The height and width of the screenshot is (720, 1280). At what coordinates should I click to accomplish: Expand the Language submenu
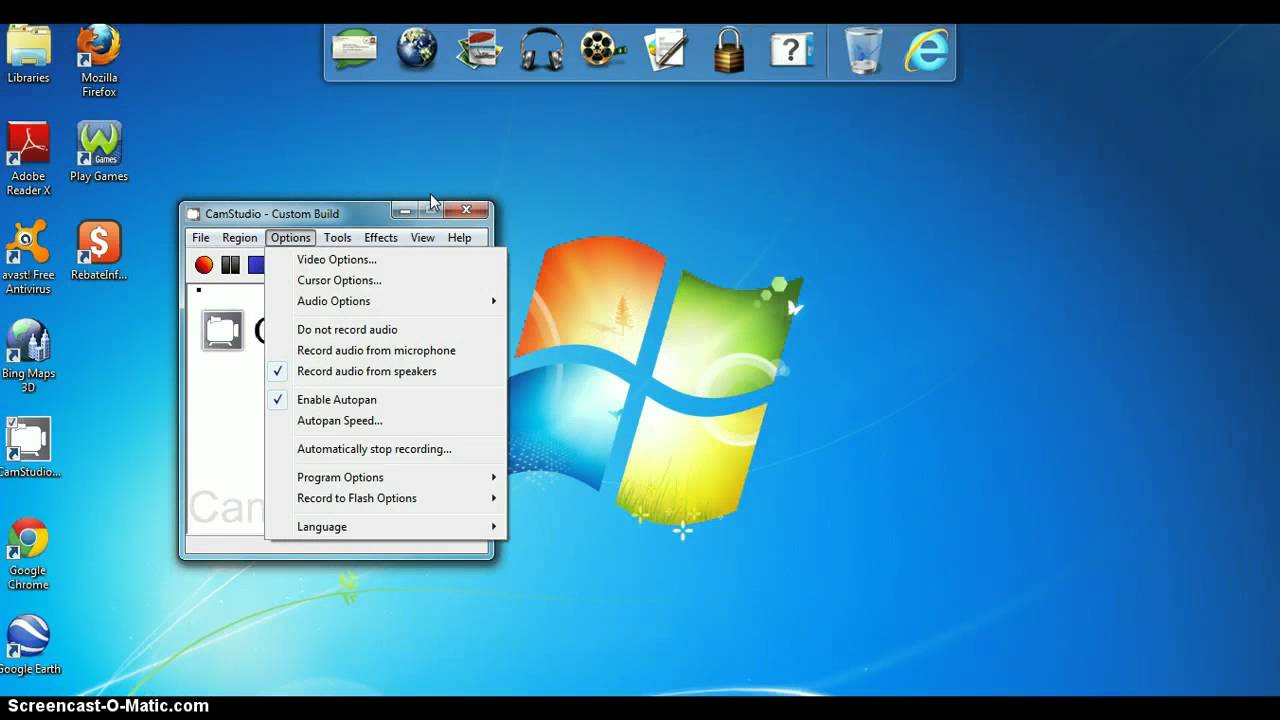tap(386, 526)
